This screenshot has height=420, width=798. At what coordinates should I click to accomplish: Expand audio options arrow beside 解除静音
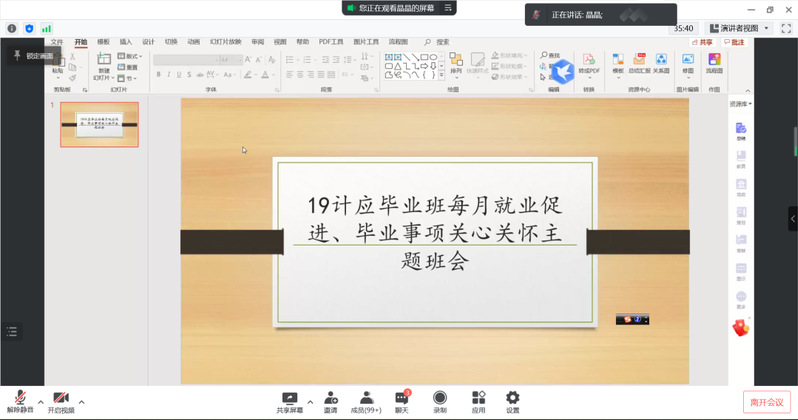[x=39, y=402]
